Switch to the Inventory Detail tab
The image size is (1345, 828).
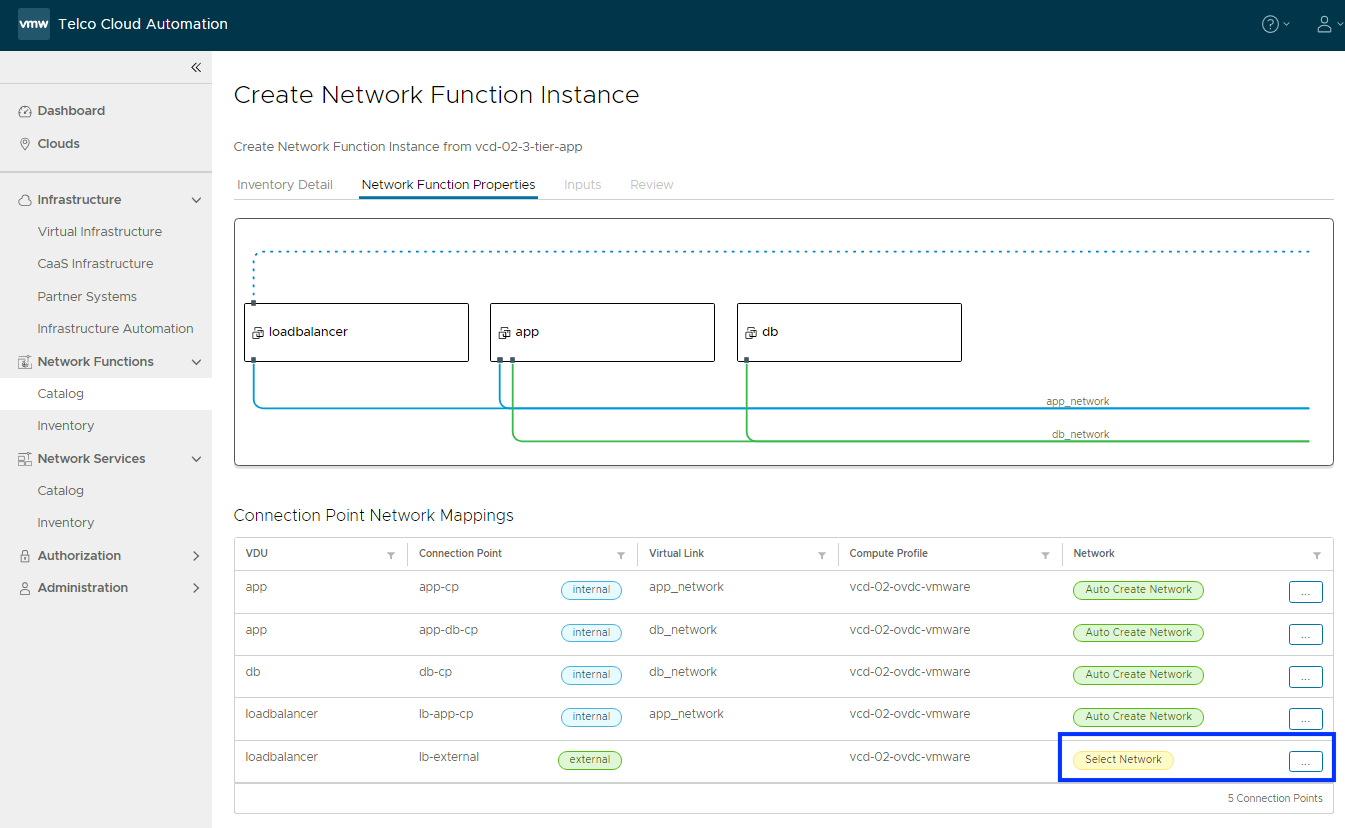click(285, 185)
